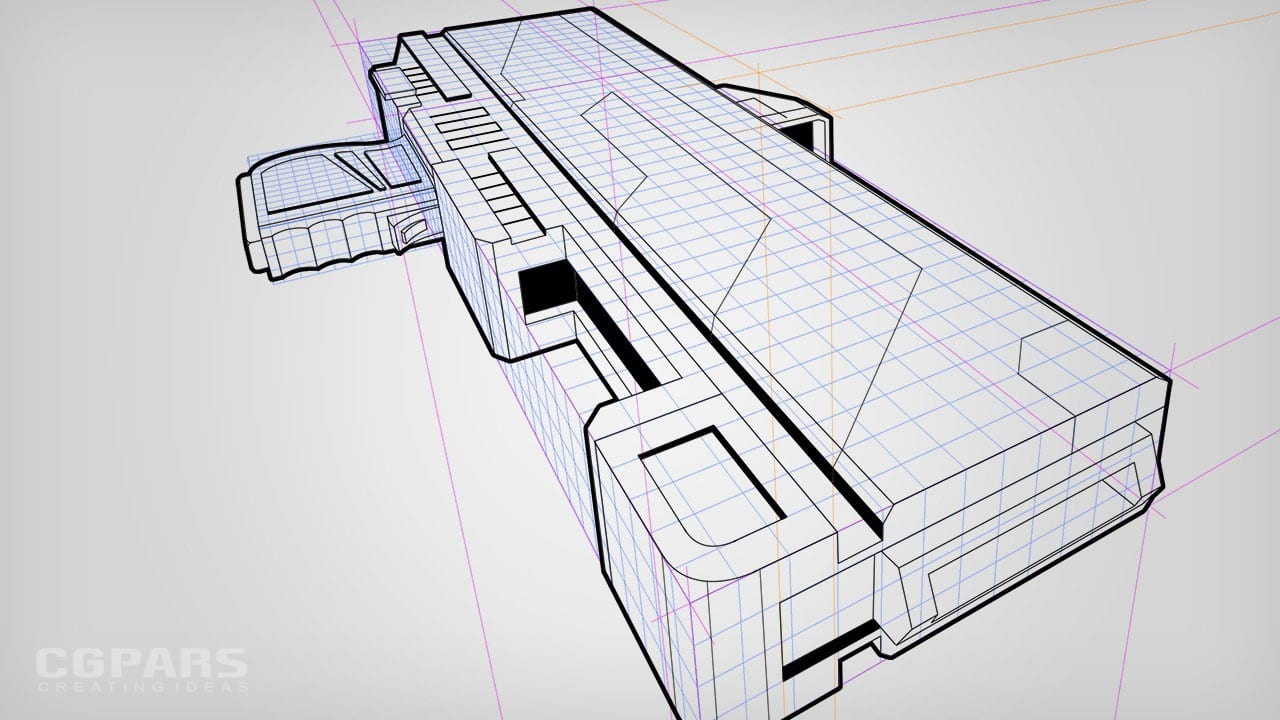This screenshot has width=1280, height=720.
Task: Select the solid black square side port
Action: (540, 287)
